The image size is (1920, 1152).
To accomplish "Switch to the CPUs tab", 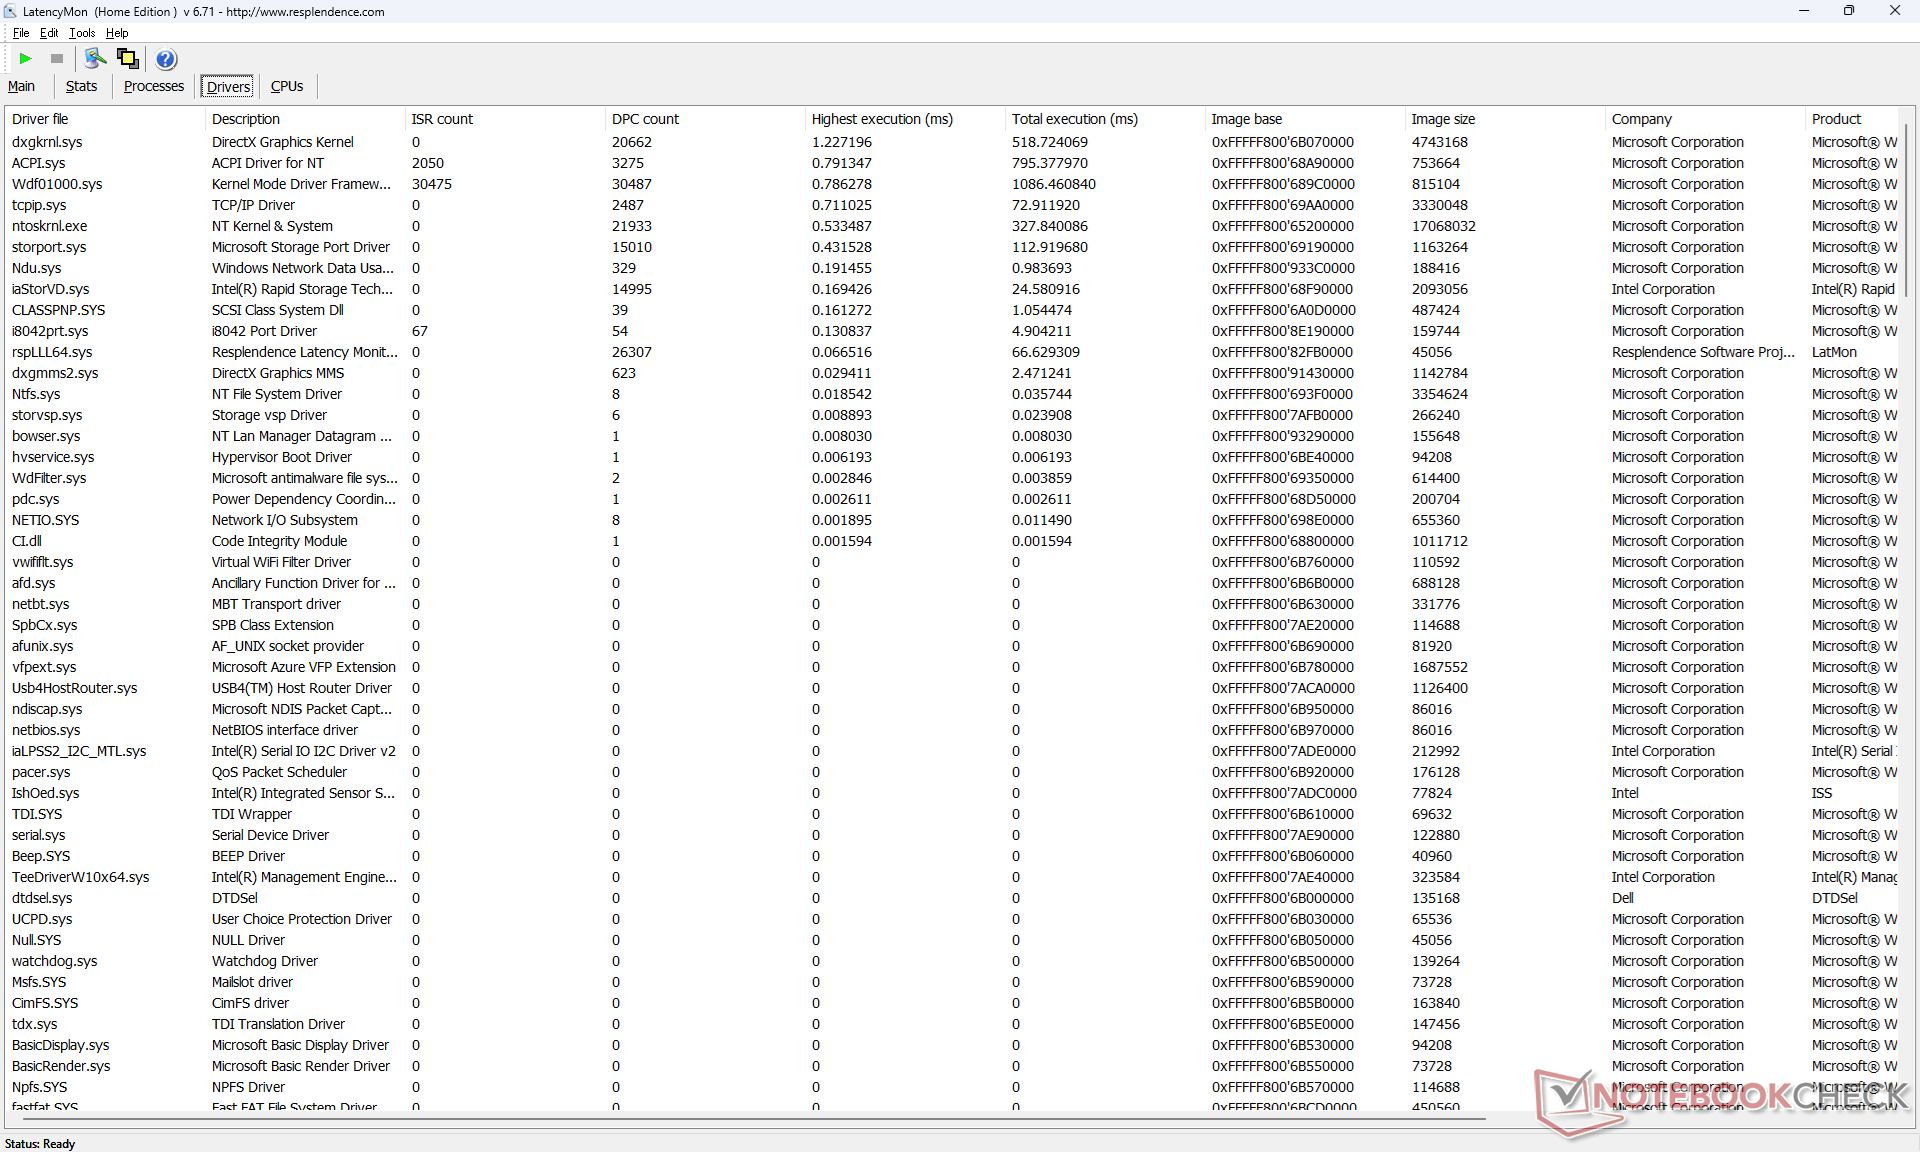I will pyautogui.click(x=287, y=86).
